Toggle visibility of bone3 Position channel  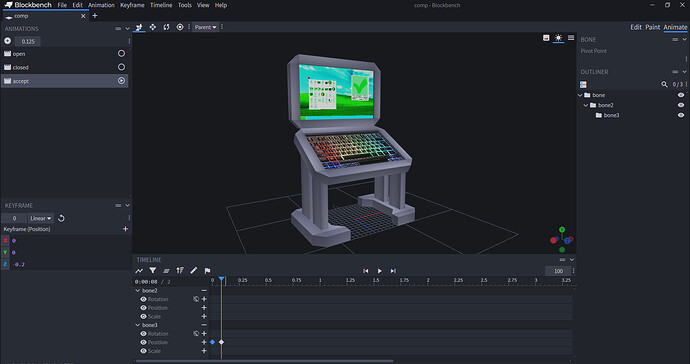tap(143, 342)
